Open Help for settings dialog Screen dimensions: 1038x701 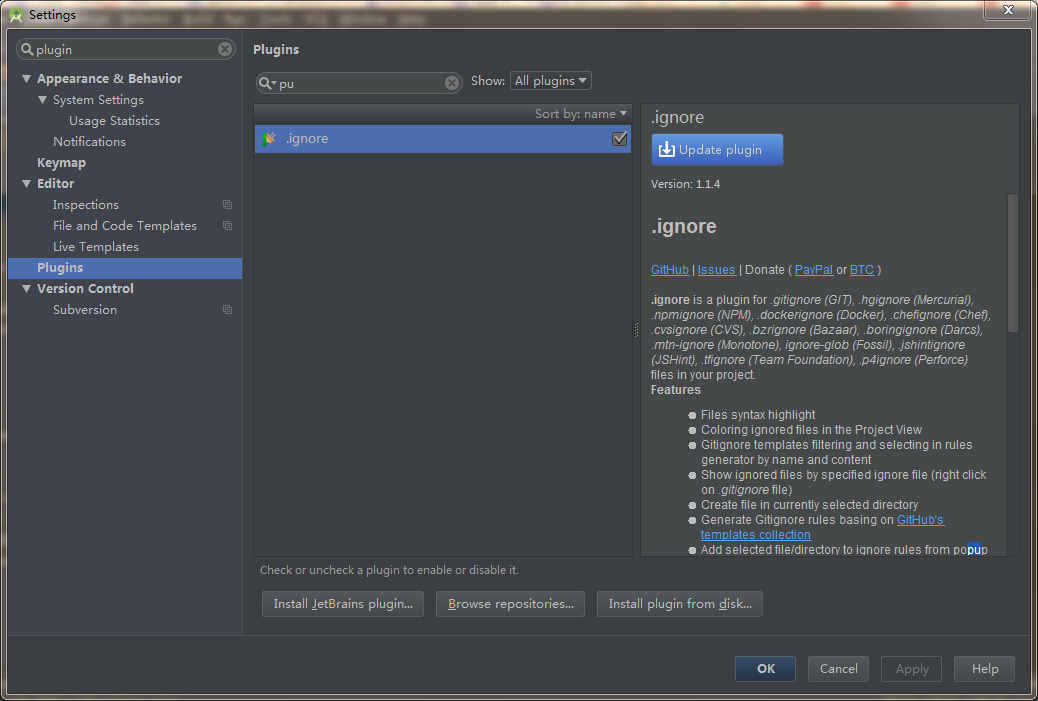click(x=984, y=669)
